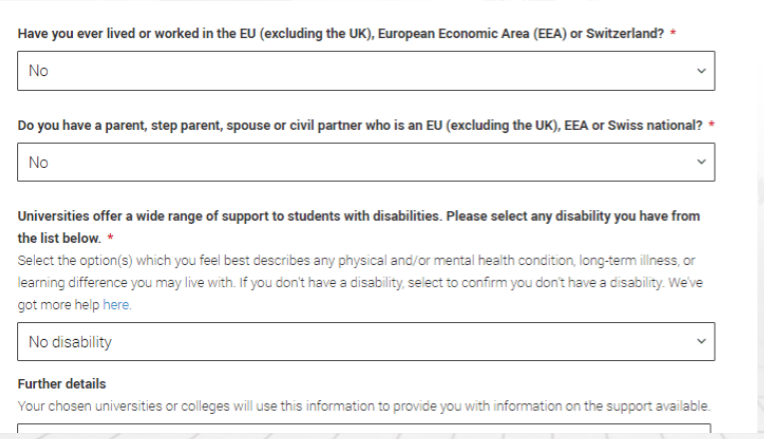764x439 pixels.
Task: Click the chevron arrow on the Swiss national dropdown
Action: click(701, 162)
